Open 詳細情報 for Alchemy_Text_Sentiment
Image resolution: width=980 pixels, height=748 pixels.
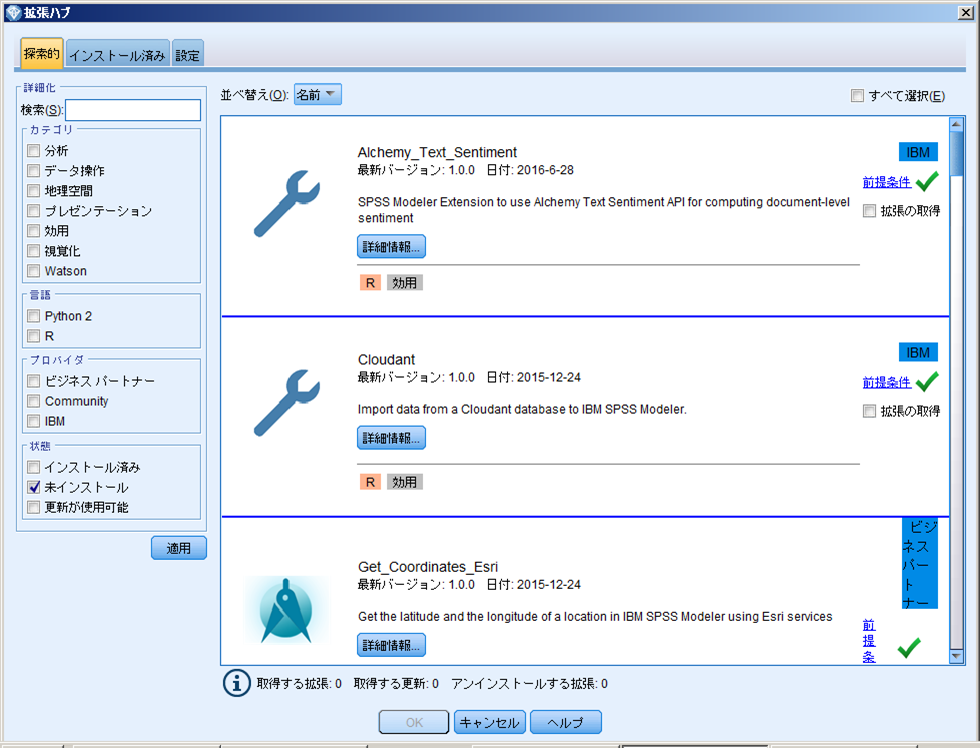click(391, 247)
